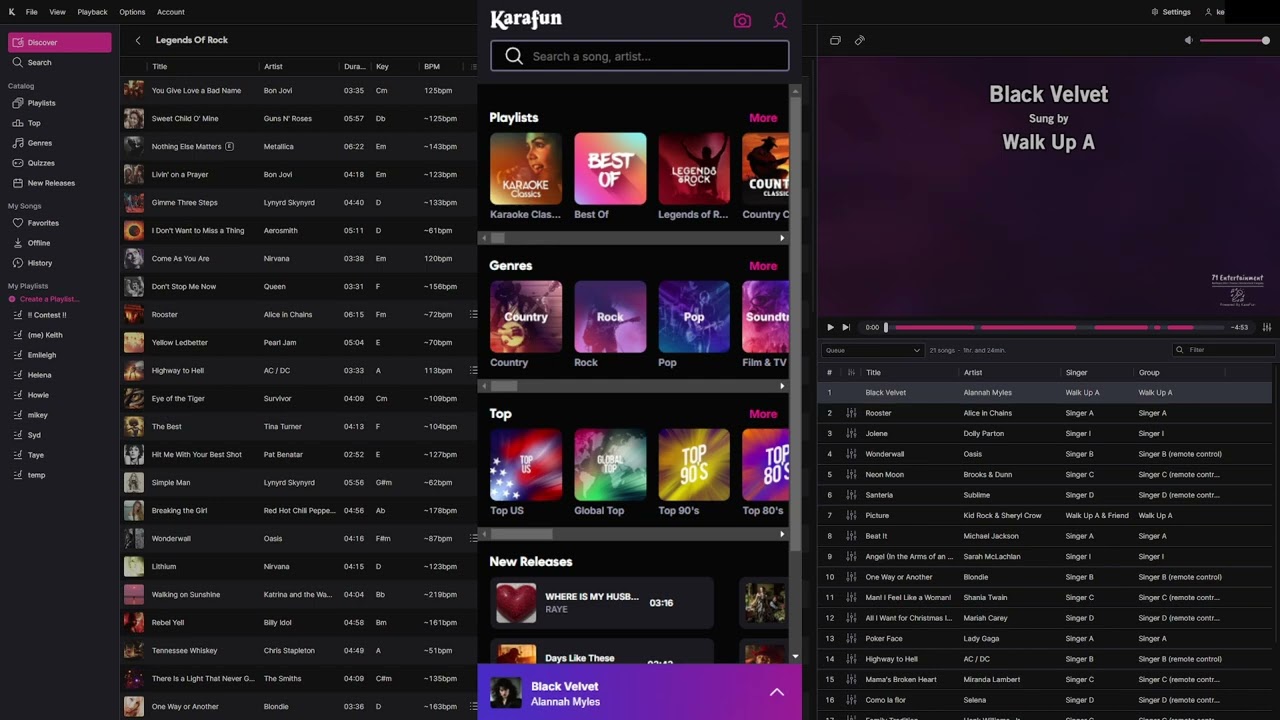Sort the queue by the Singer column header
Image resolution: width=1280 pixels, height=720 pixels.
(x=1077, y=372)
